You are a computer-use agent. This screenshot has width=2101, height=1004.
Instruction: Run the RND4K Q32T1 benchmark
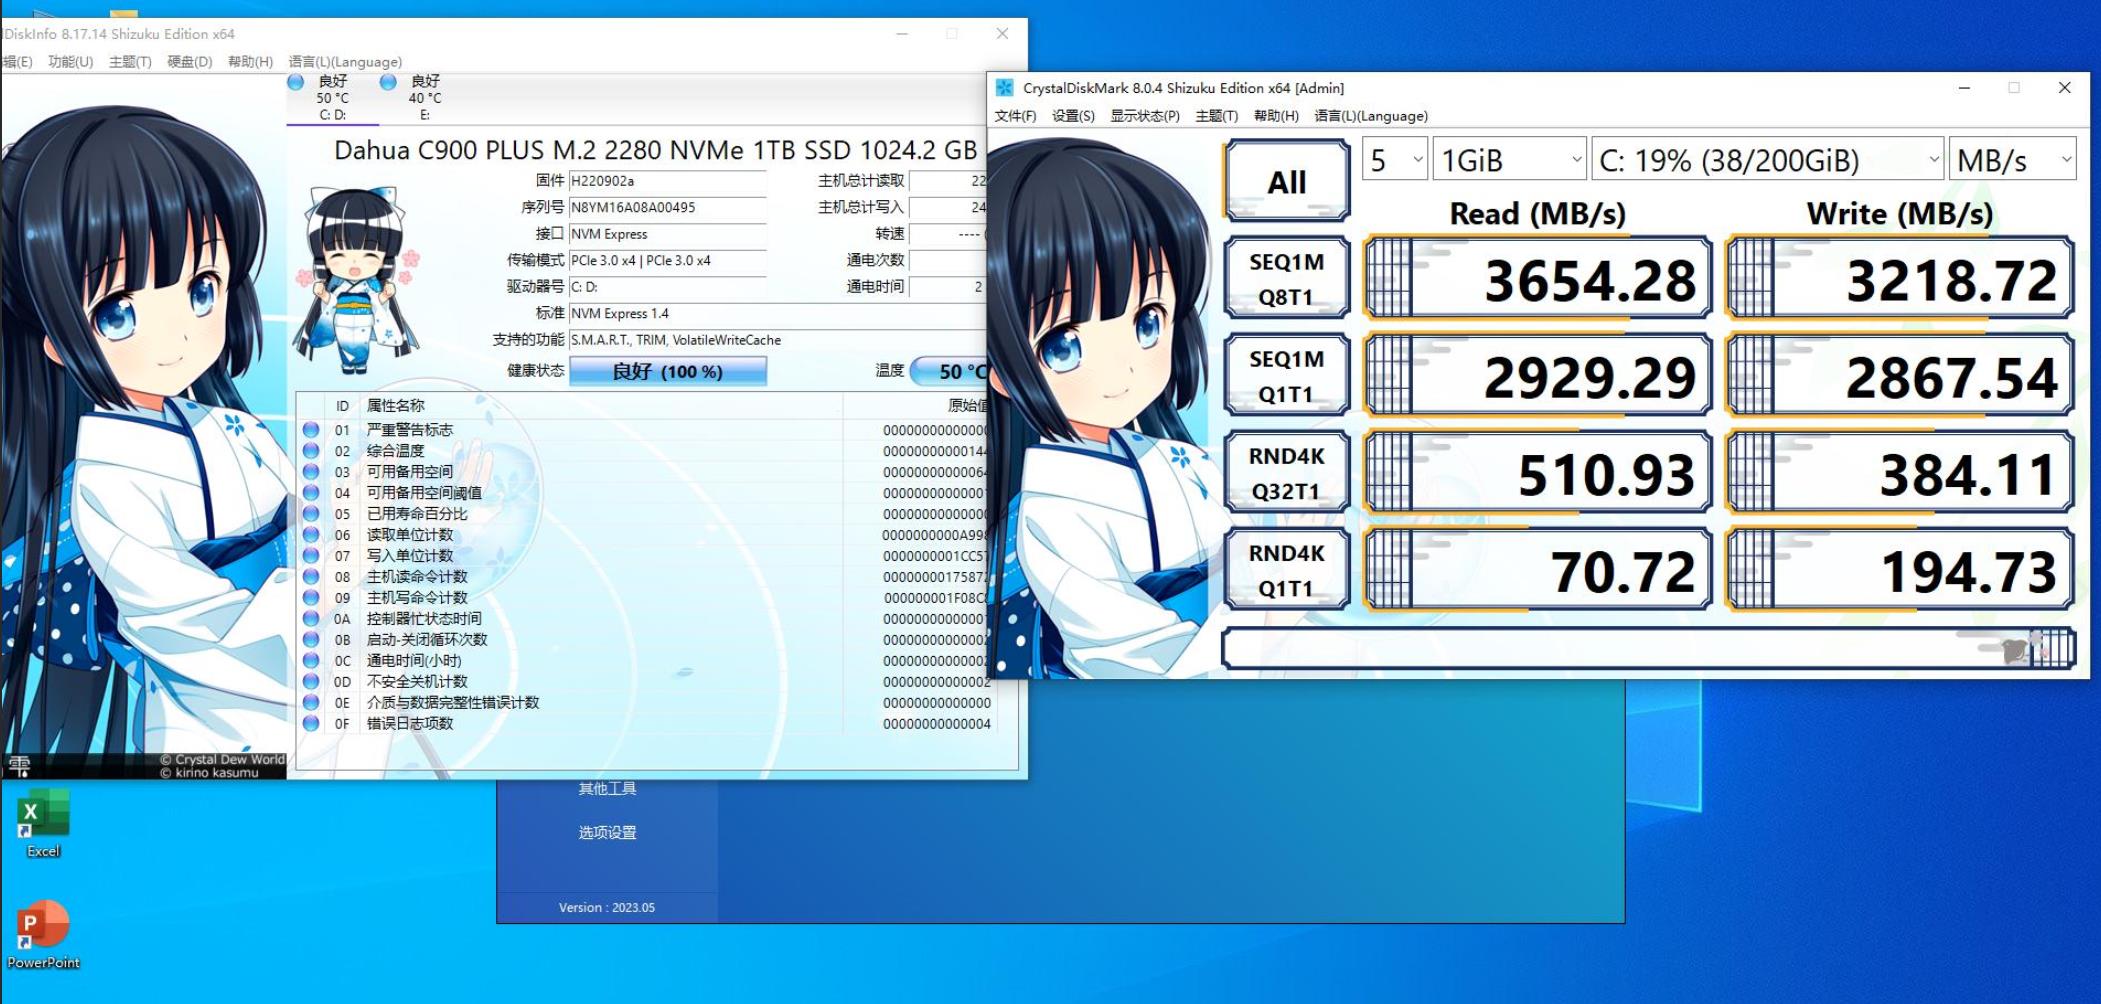coord(1286,473)
